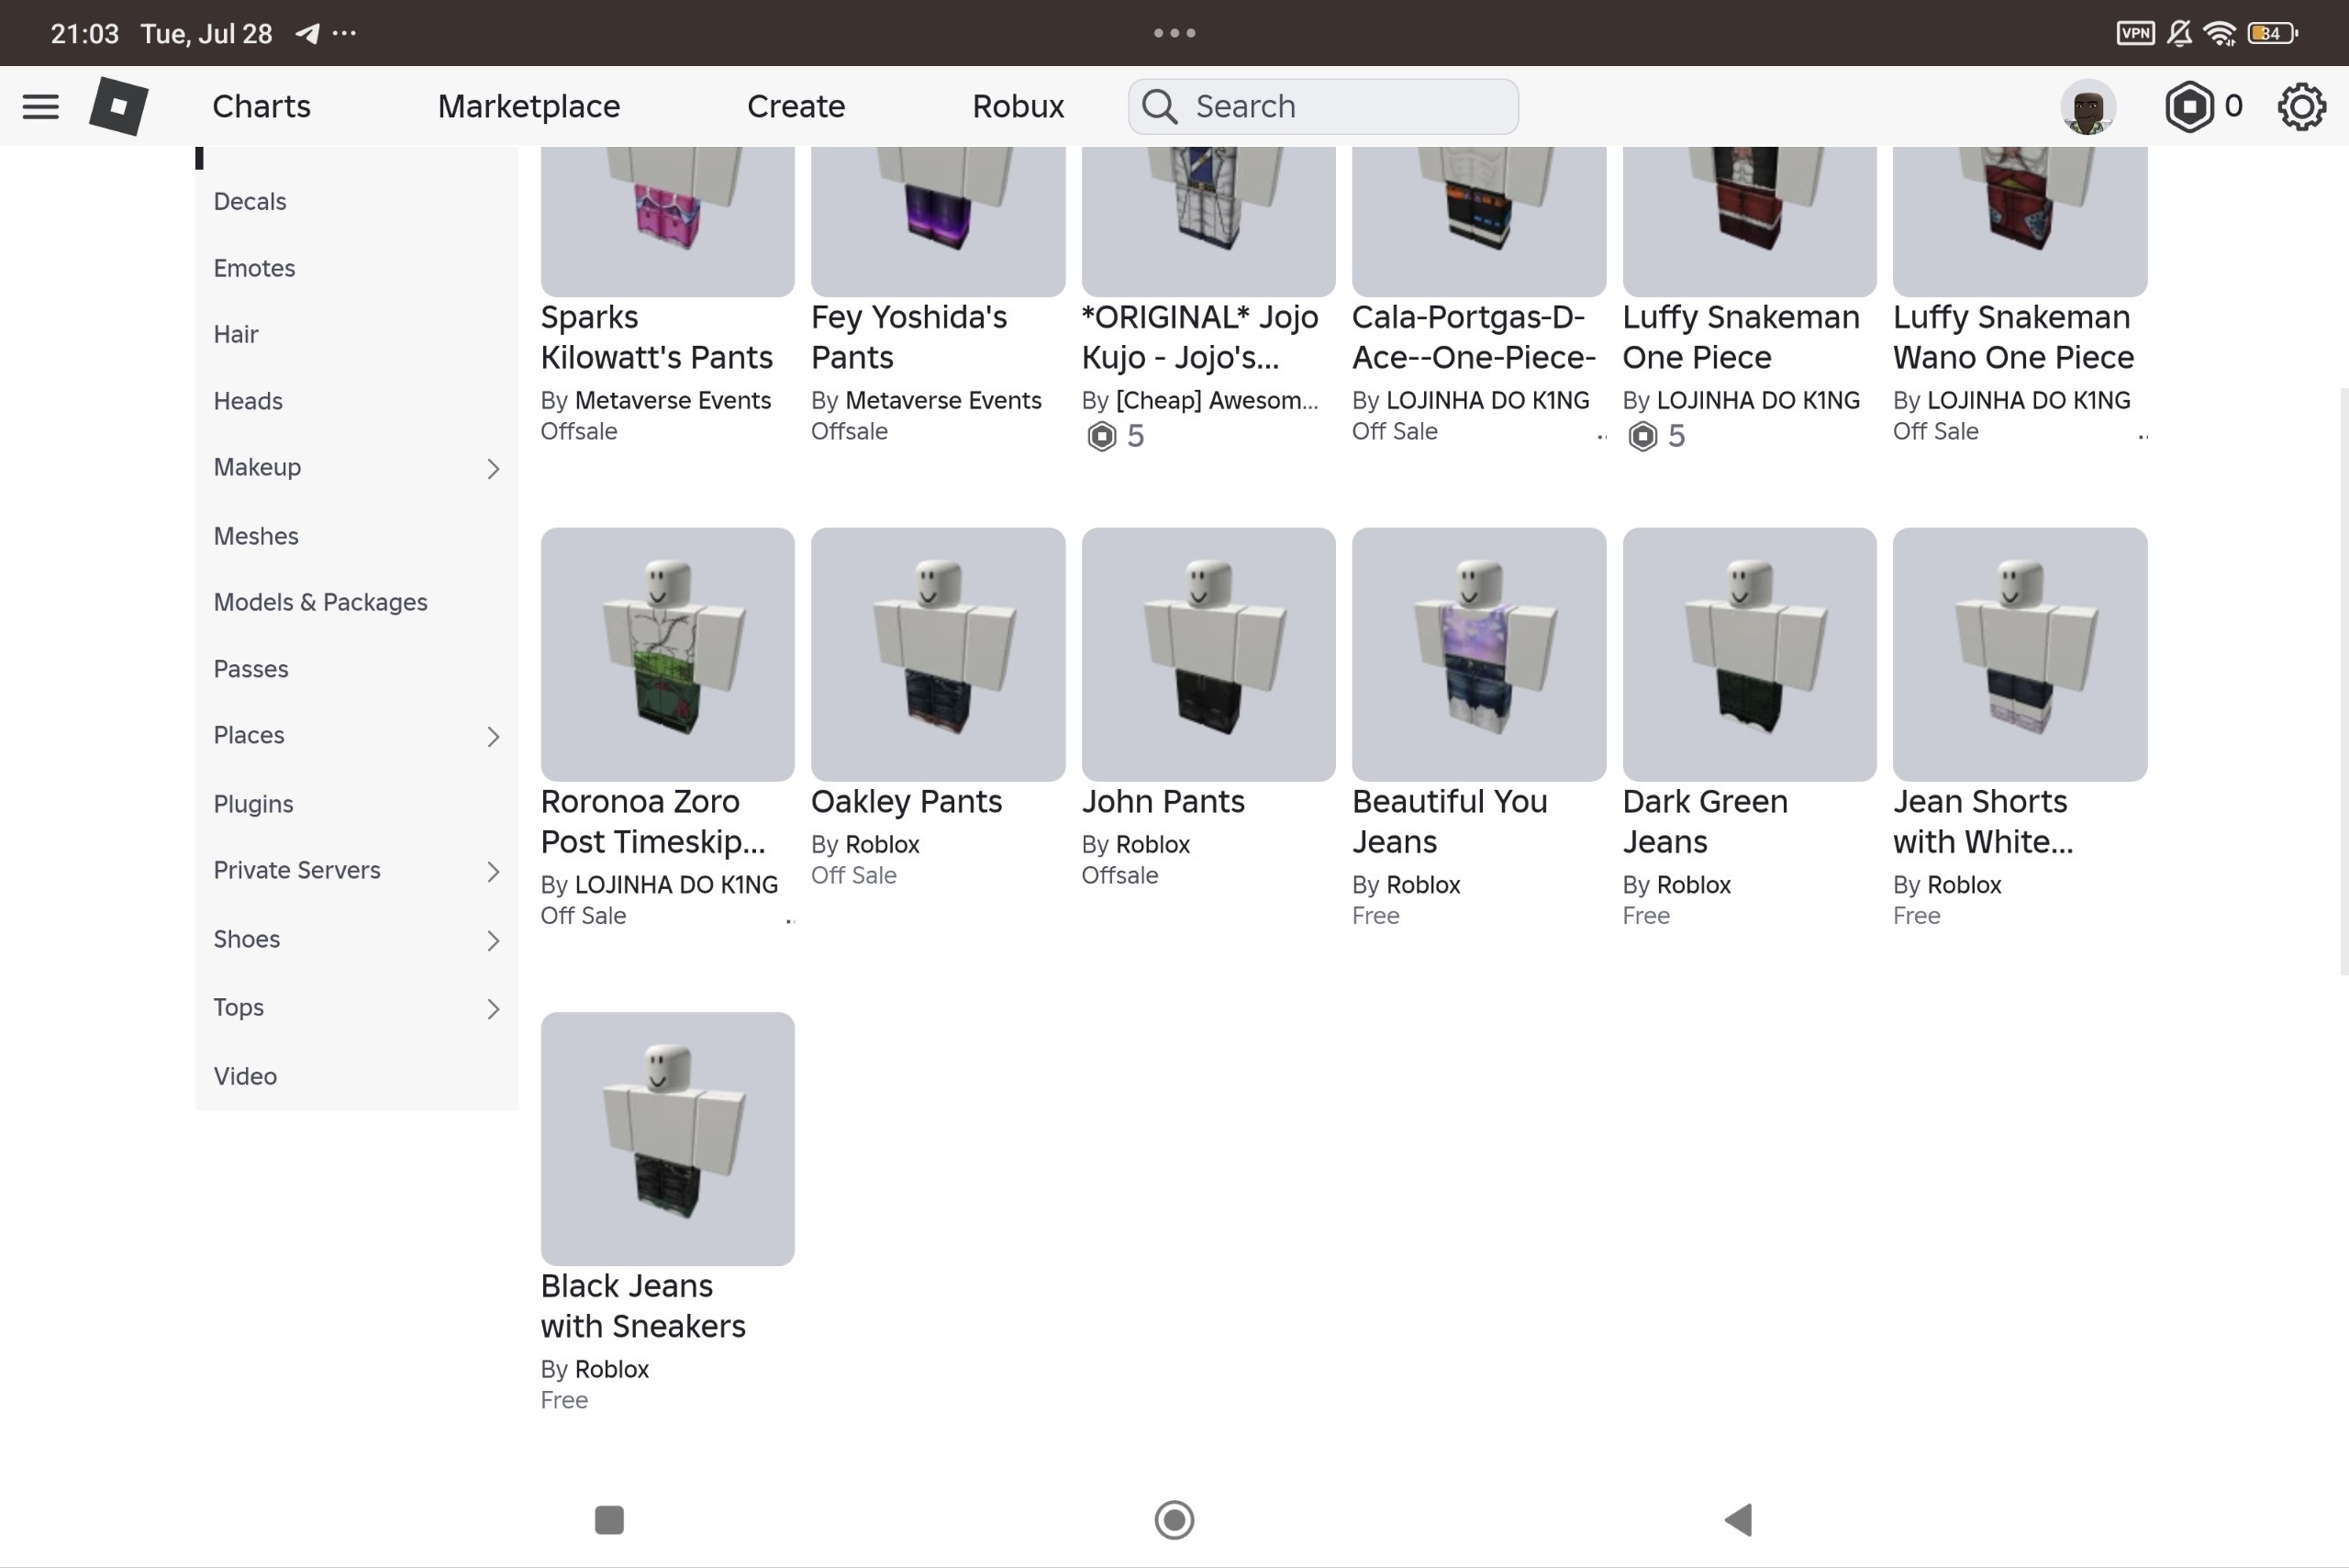Click the John Pants thumbnail
The image size is (2349, 1568).
1208,654
